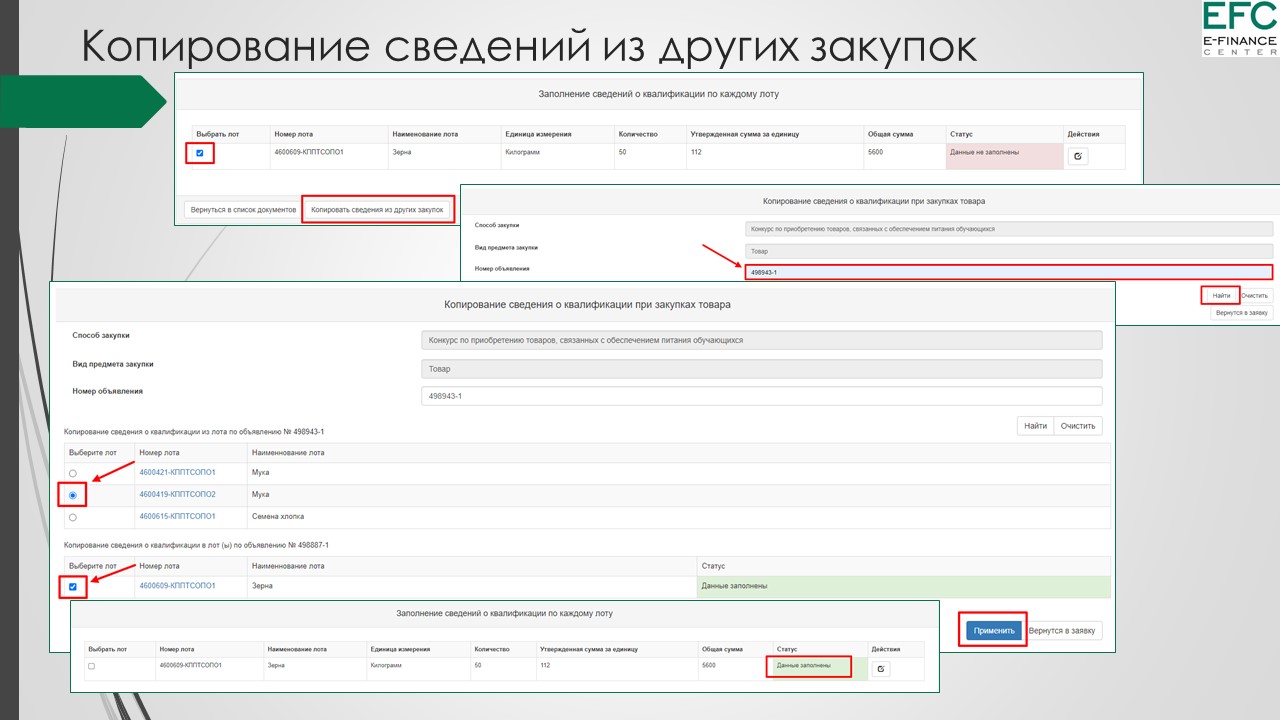Image resolution: width=1280 pixels, height=720 pixels.
Task: Open the lot link 4600421-КППТСОПО1
Action: 177,472
